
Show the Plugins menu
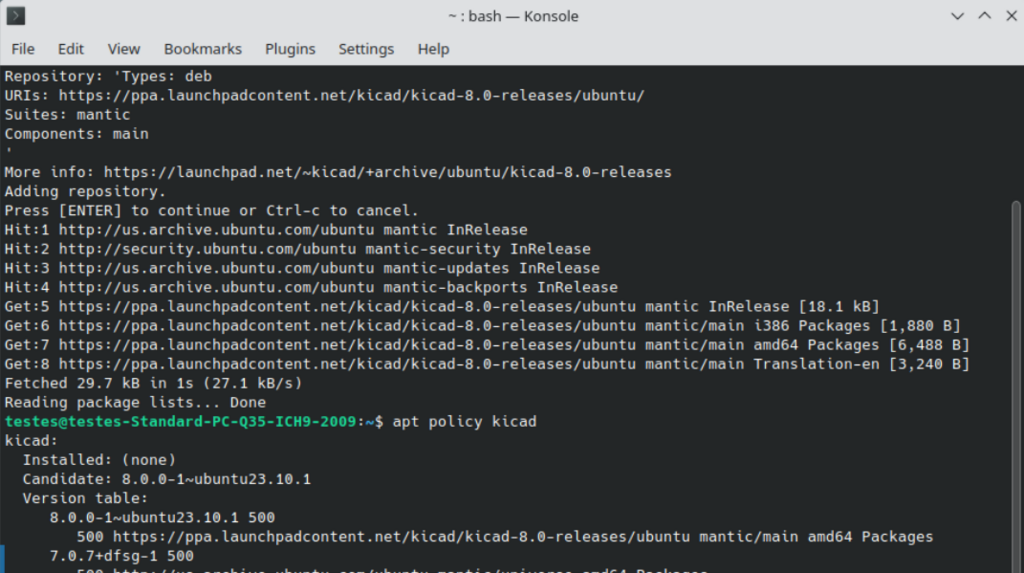[290, 49]
